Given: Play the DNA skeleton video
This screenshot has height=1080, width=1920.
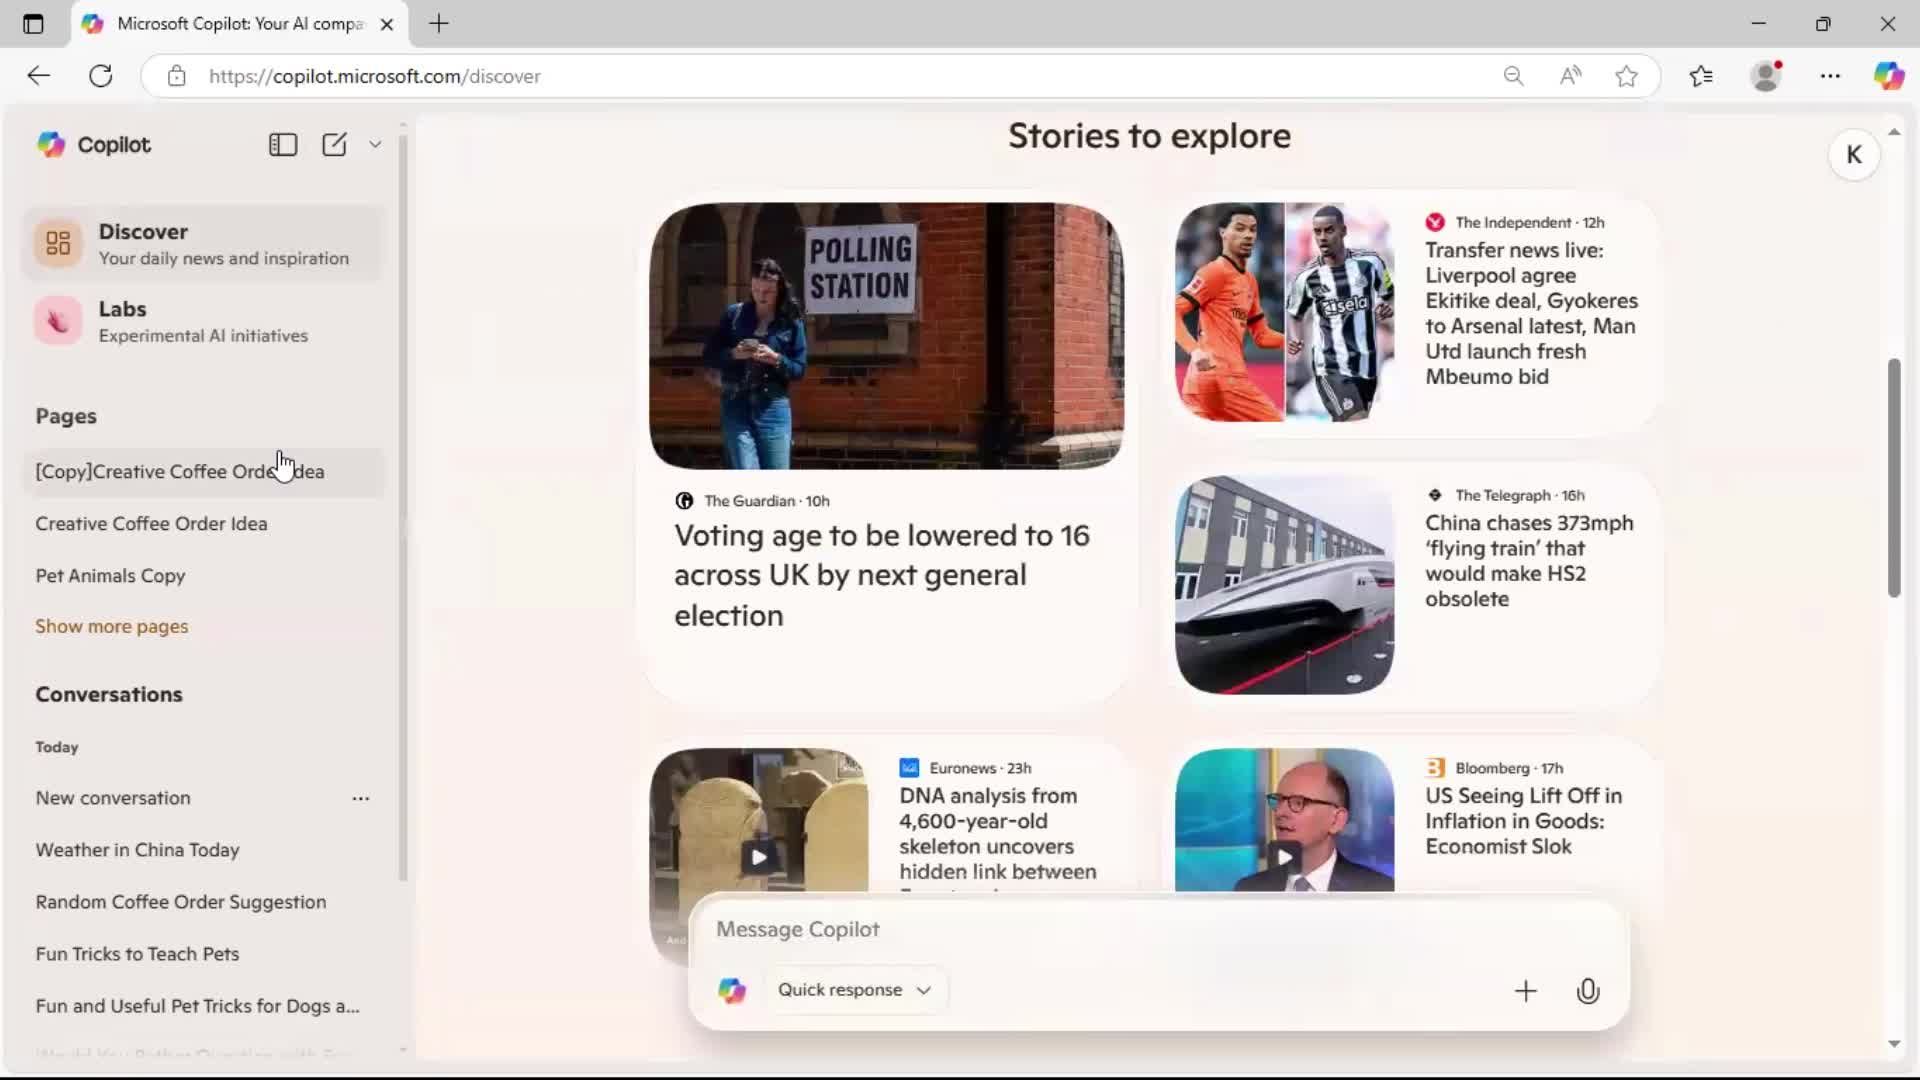Looking at the screenshot, I should click(x=759, y=857).
